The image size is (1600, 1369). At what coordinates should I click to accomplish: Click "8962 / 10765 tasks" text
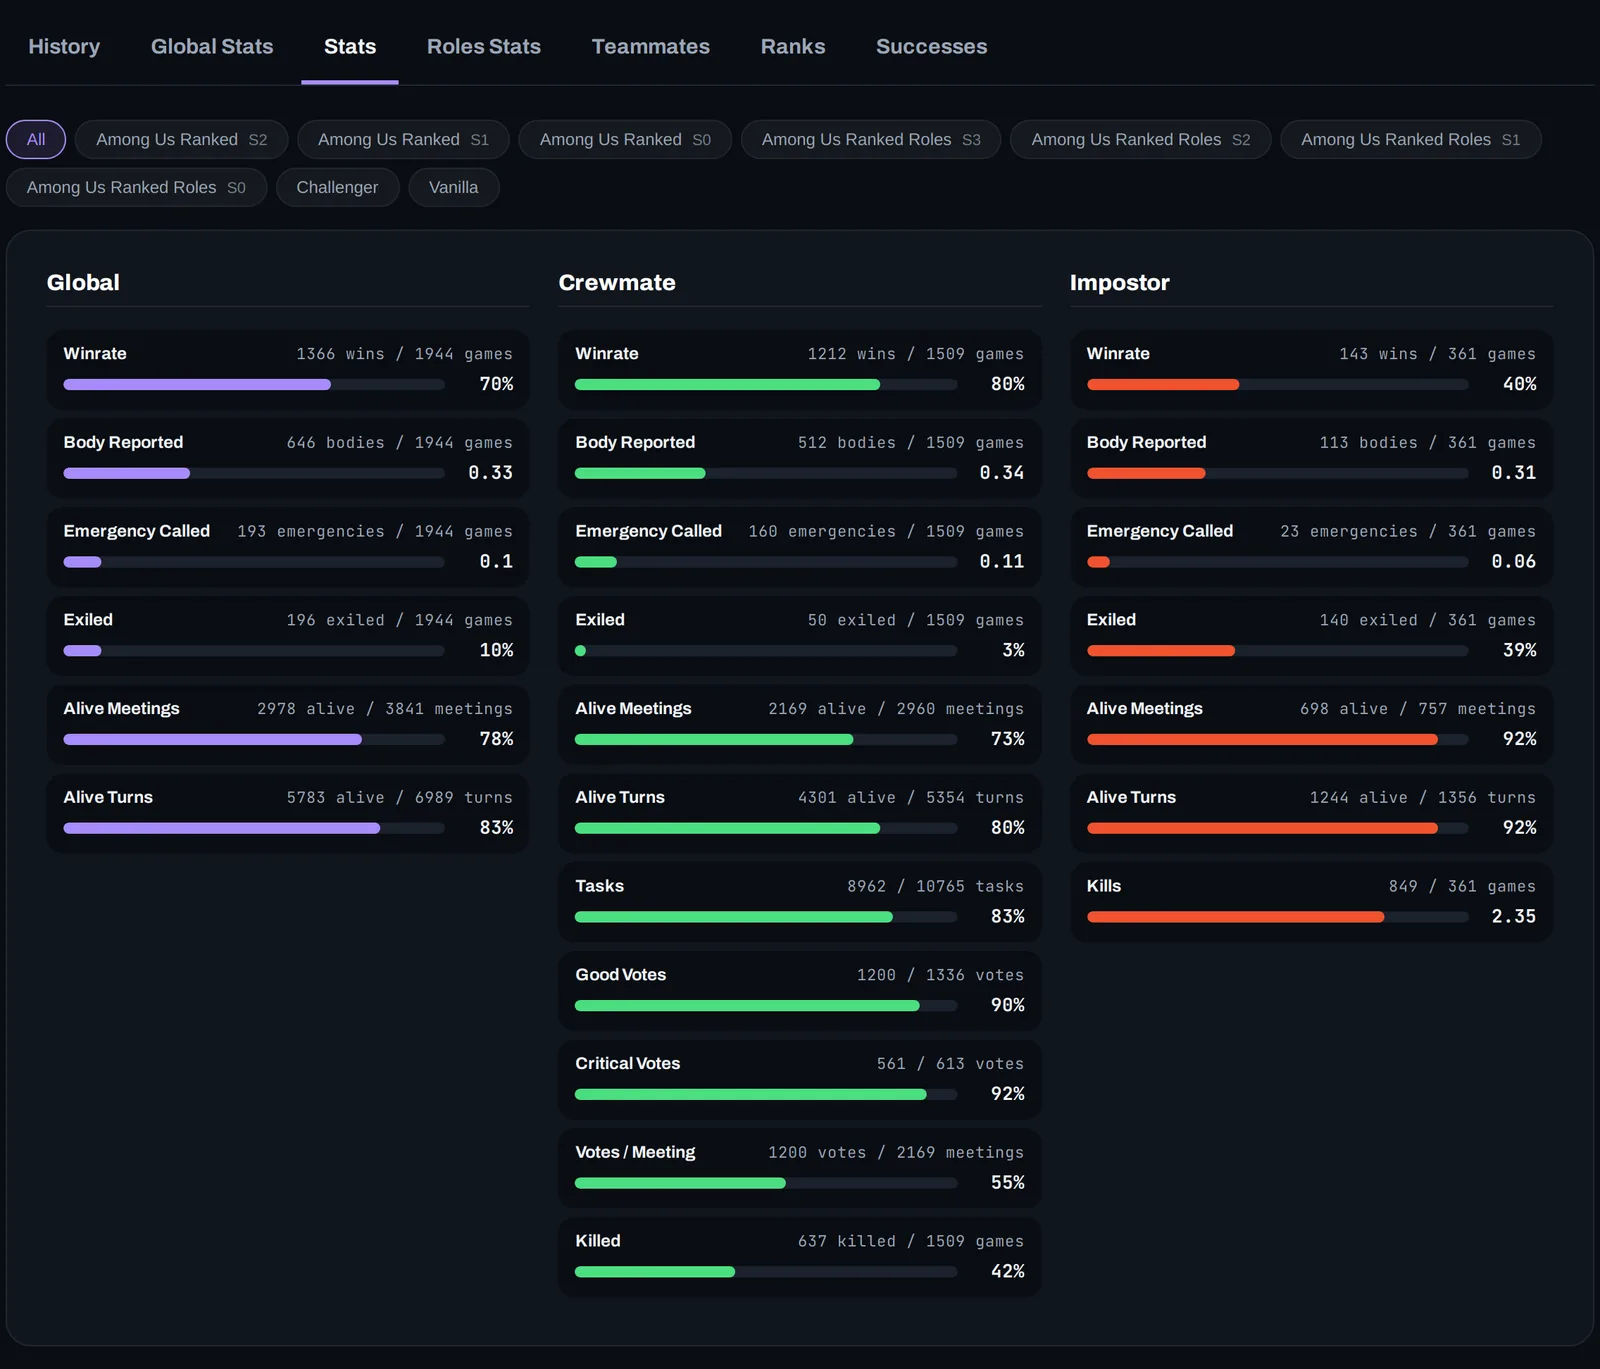(x=936, y=887)
